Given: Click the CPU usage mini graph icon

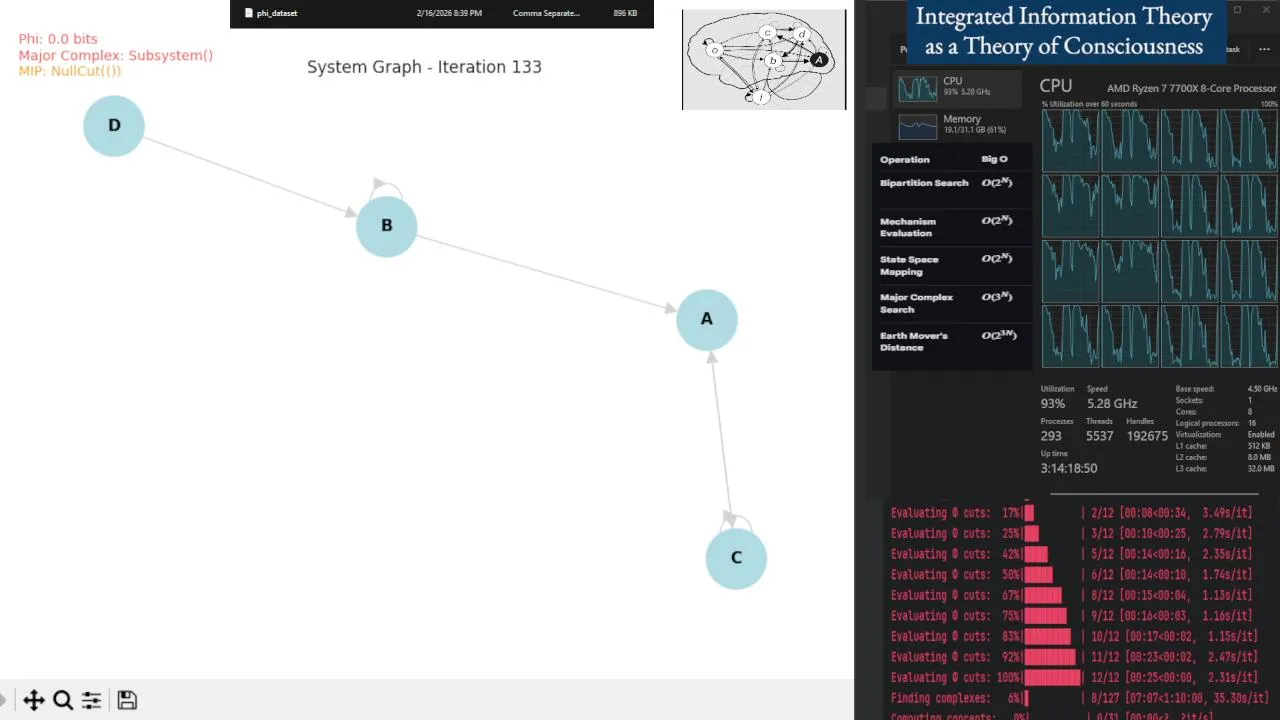Looking at the screenshot, I should point(917,88).
